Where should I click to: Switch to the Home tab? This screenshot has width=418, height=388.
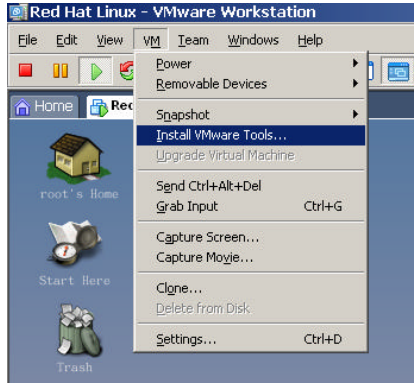point(44,107)
